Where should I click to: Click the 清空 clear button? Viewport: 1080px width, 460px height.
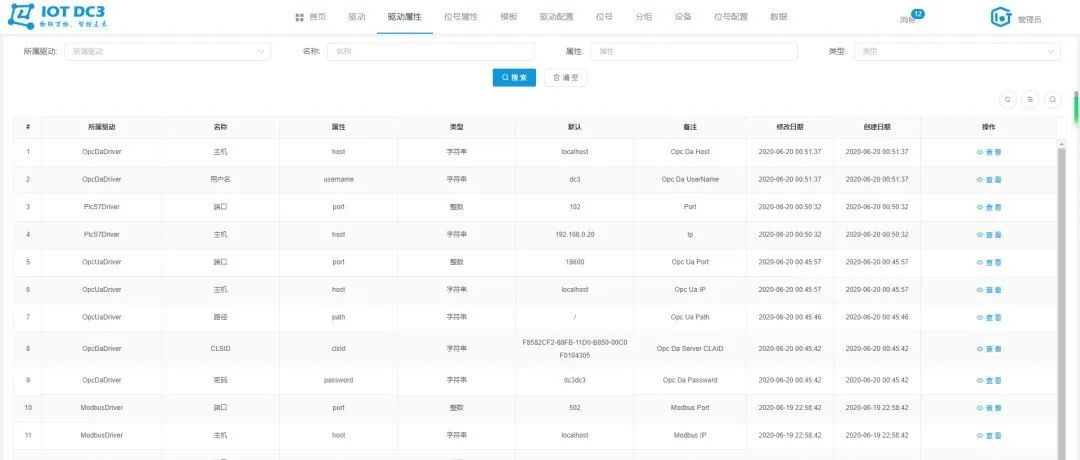(565, 78)
